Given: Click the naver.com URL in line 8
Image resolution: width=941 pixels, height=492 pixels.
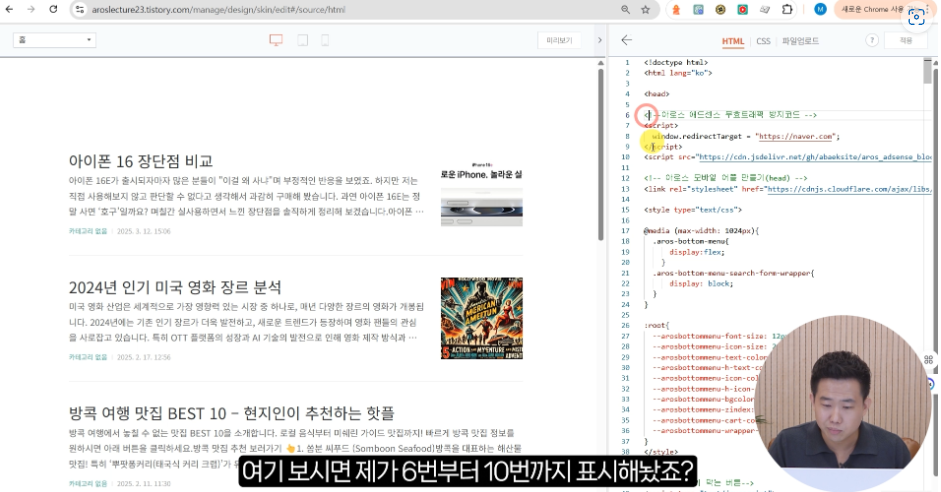Looking at the screenshot, I should coord(796,136).
